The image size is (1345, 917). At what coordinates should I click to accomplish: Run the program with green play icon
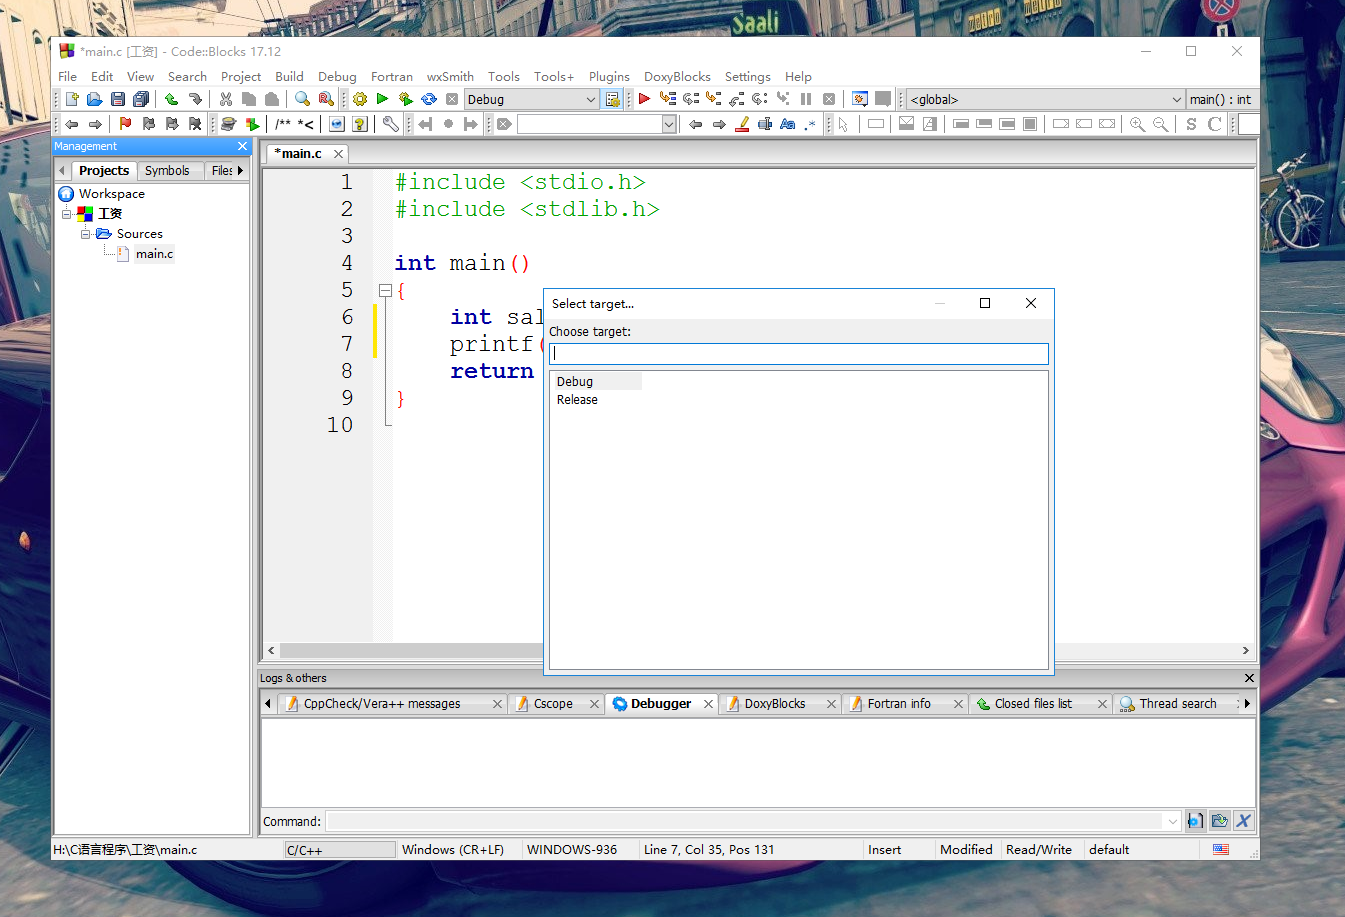382,99
